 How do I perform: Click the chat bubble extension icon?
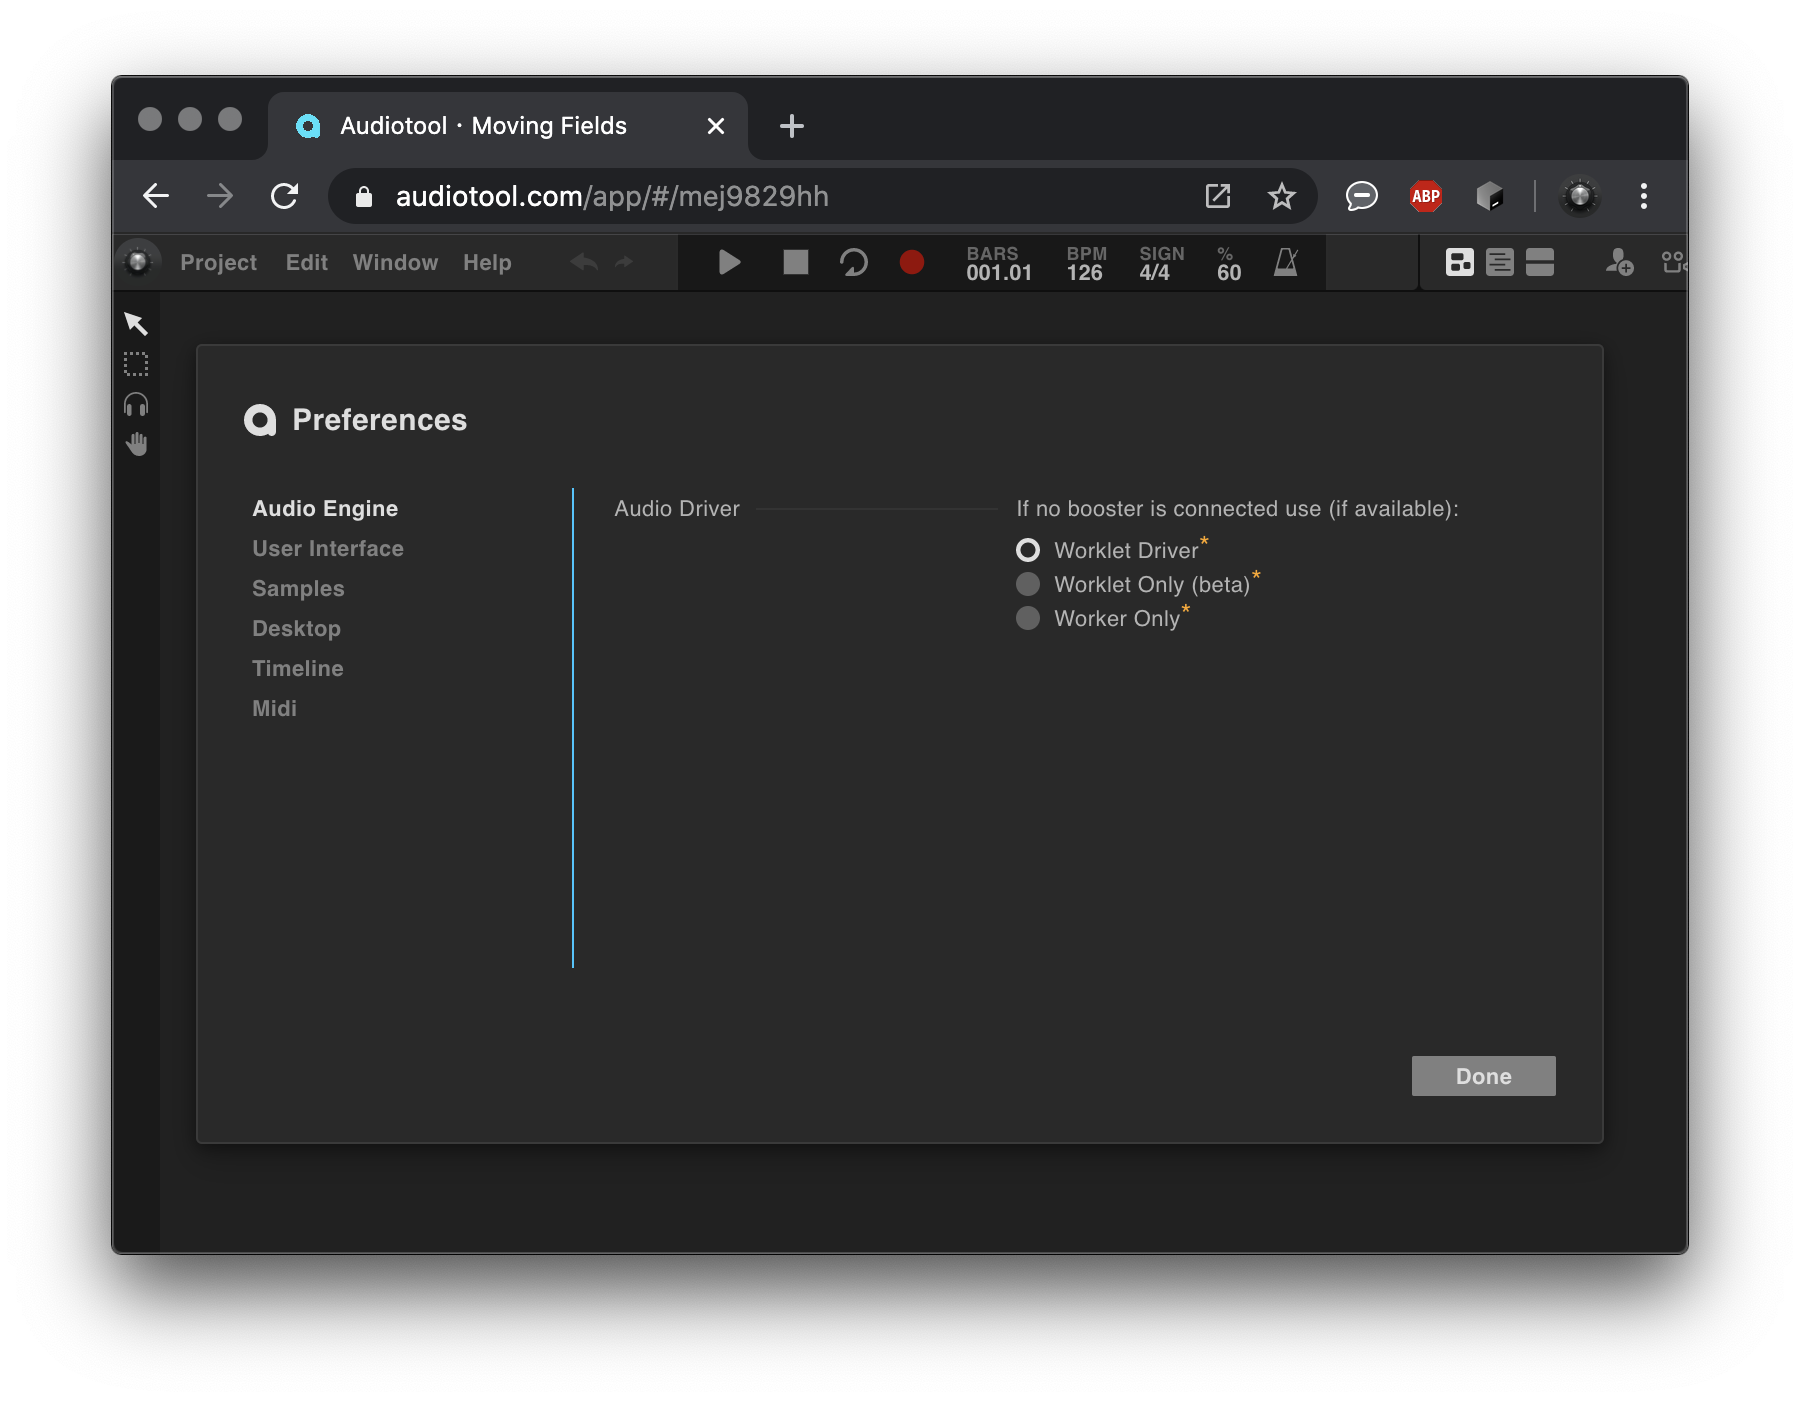tap(1361, 196)
